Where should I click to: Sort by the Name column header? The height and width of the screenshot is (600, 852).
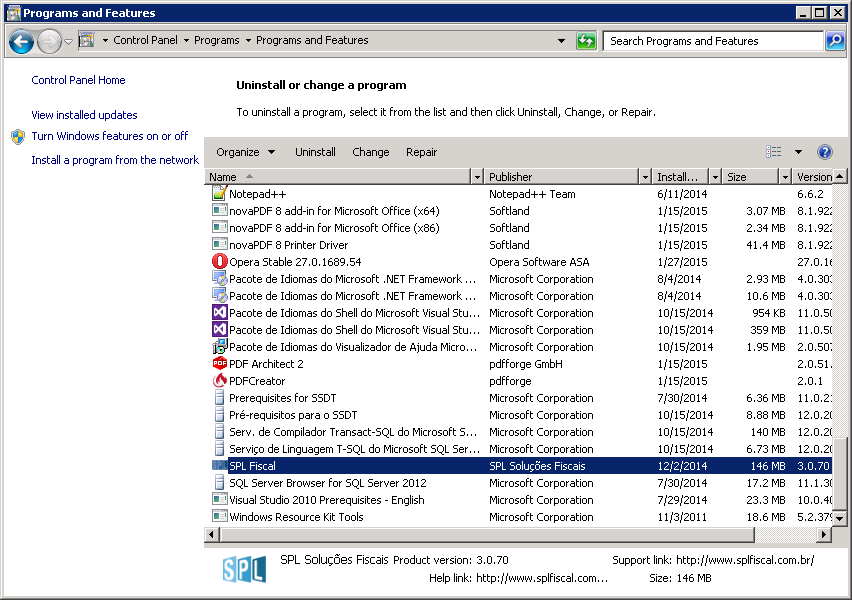click(x=338, y=177)
